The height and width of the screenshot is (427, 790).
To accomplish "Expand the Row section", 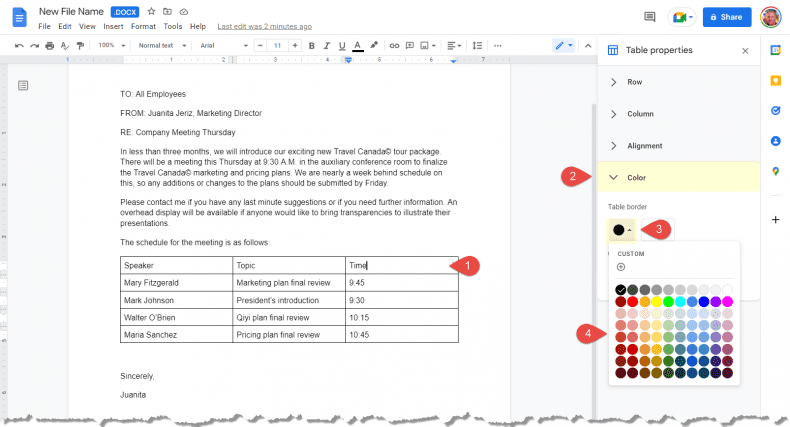I will pyautogui.click(x=634, y=82).
